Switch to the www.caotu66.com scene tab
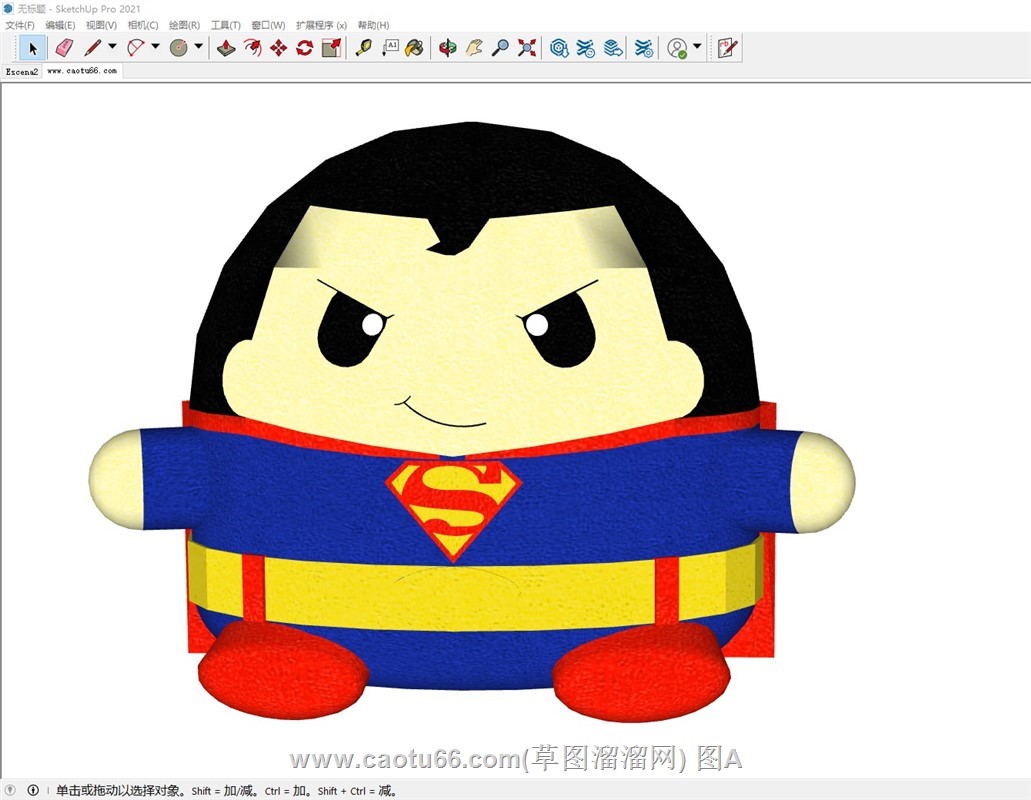The image size is (1031, 800). pos(82,71)
